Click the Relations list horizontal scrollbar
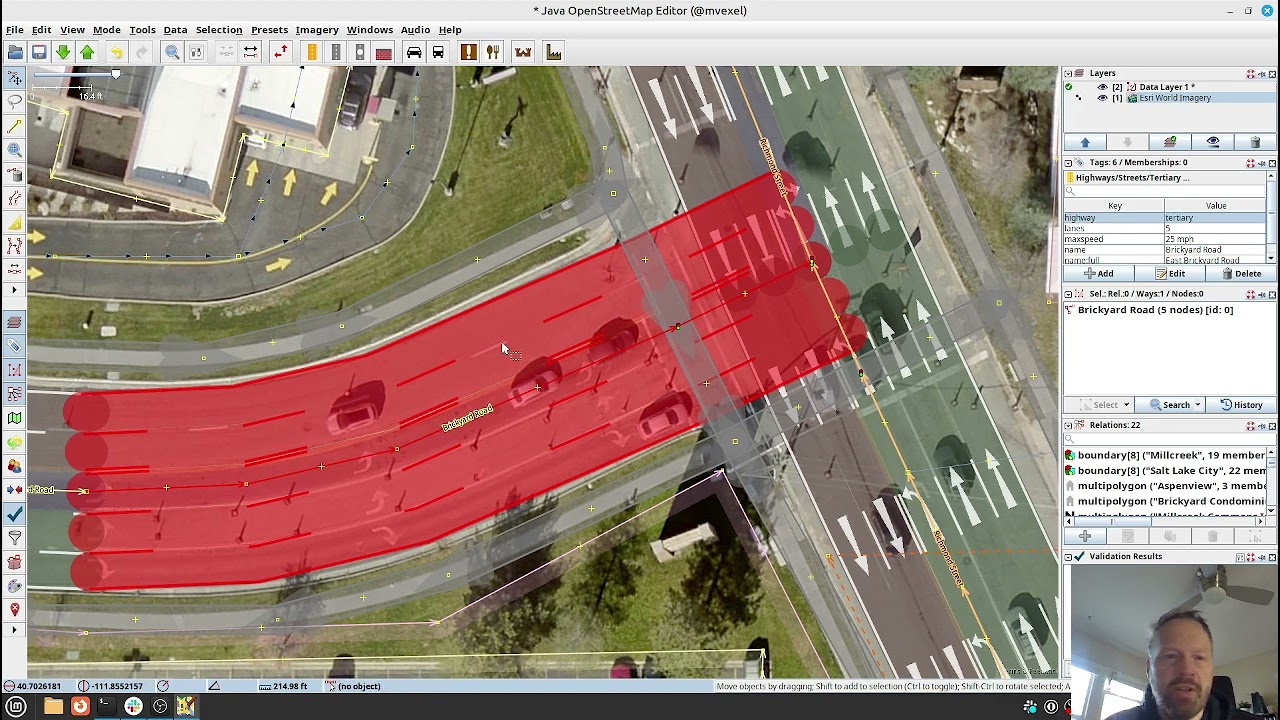Screen dimensions: 1280x720 pyautogui.click(x=1165, y=522)
